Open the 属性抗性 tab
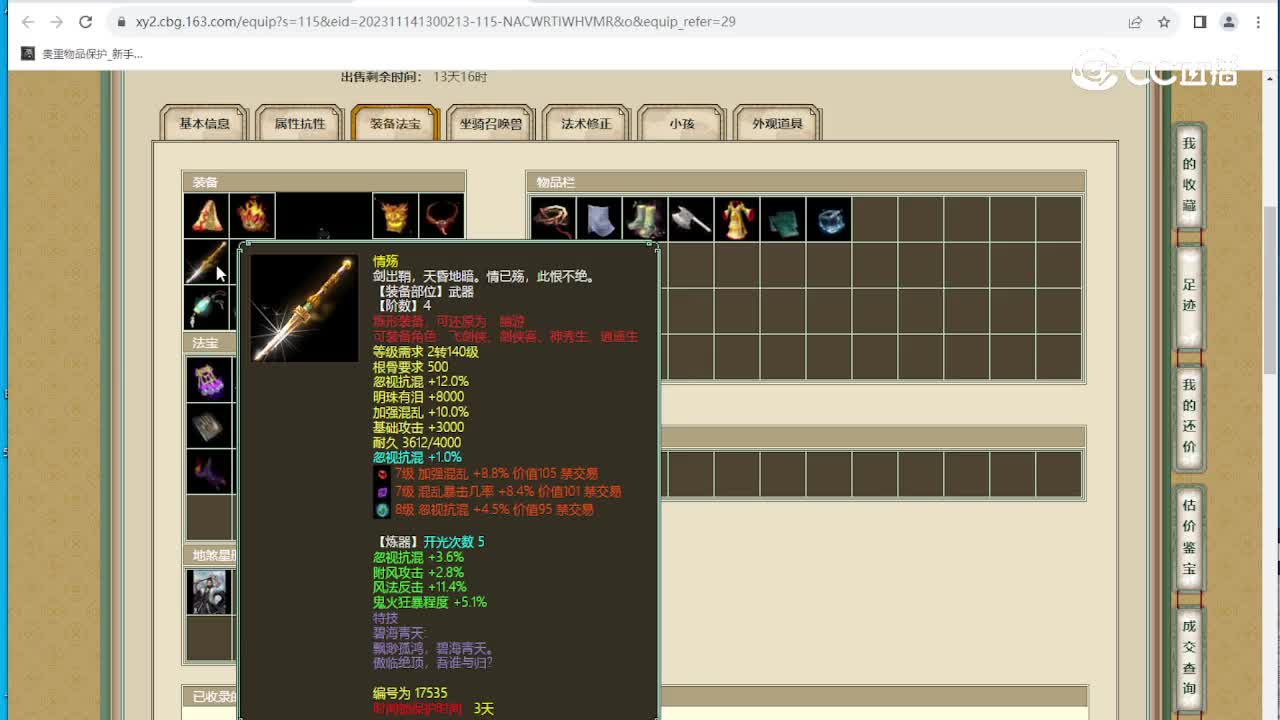 click(300, 124)
